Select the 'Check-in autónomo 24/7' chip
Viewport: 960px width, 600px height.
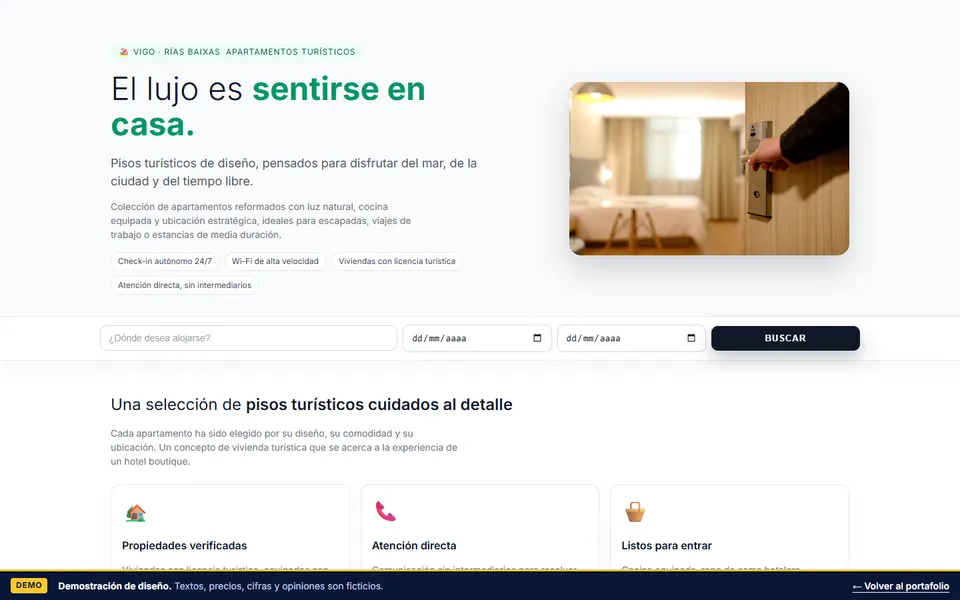coord(165,261)
